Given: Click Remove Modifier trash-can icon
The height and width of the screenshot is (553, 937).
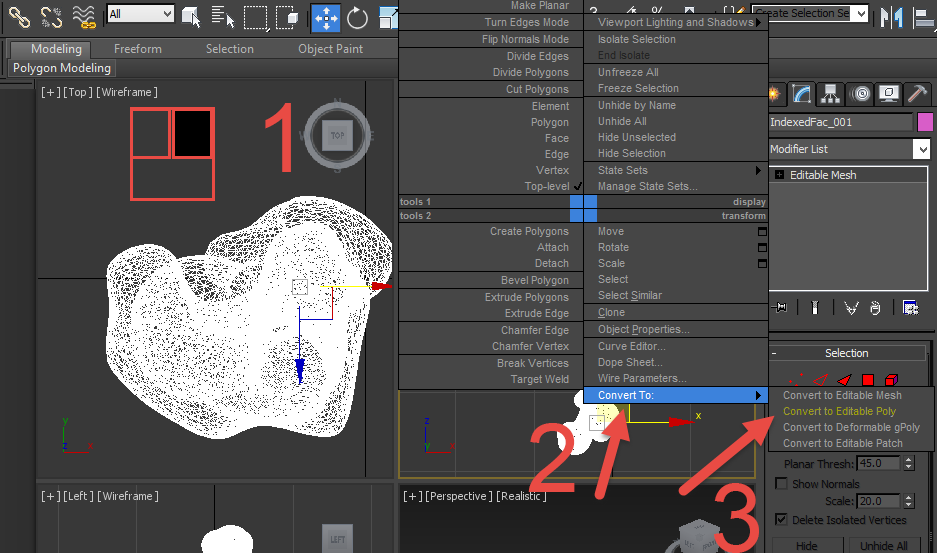Looking at the screenshot, I should 875,308.
